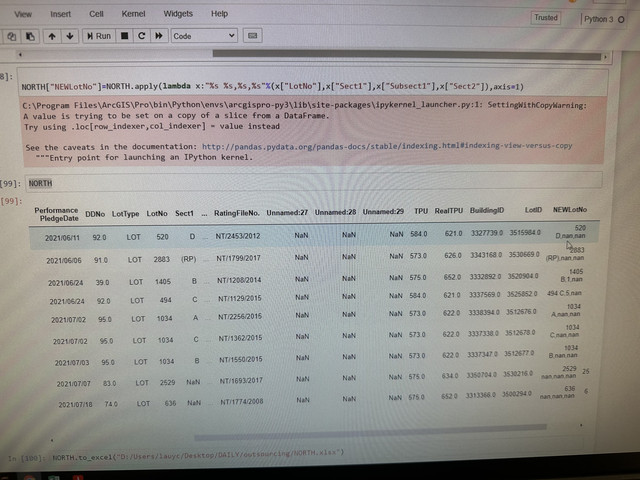Click the paste cells icon

pos(30,36)
